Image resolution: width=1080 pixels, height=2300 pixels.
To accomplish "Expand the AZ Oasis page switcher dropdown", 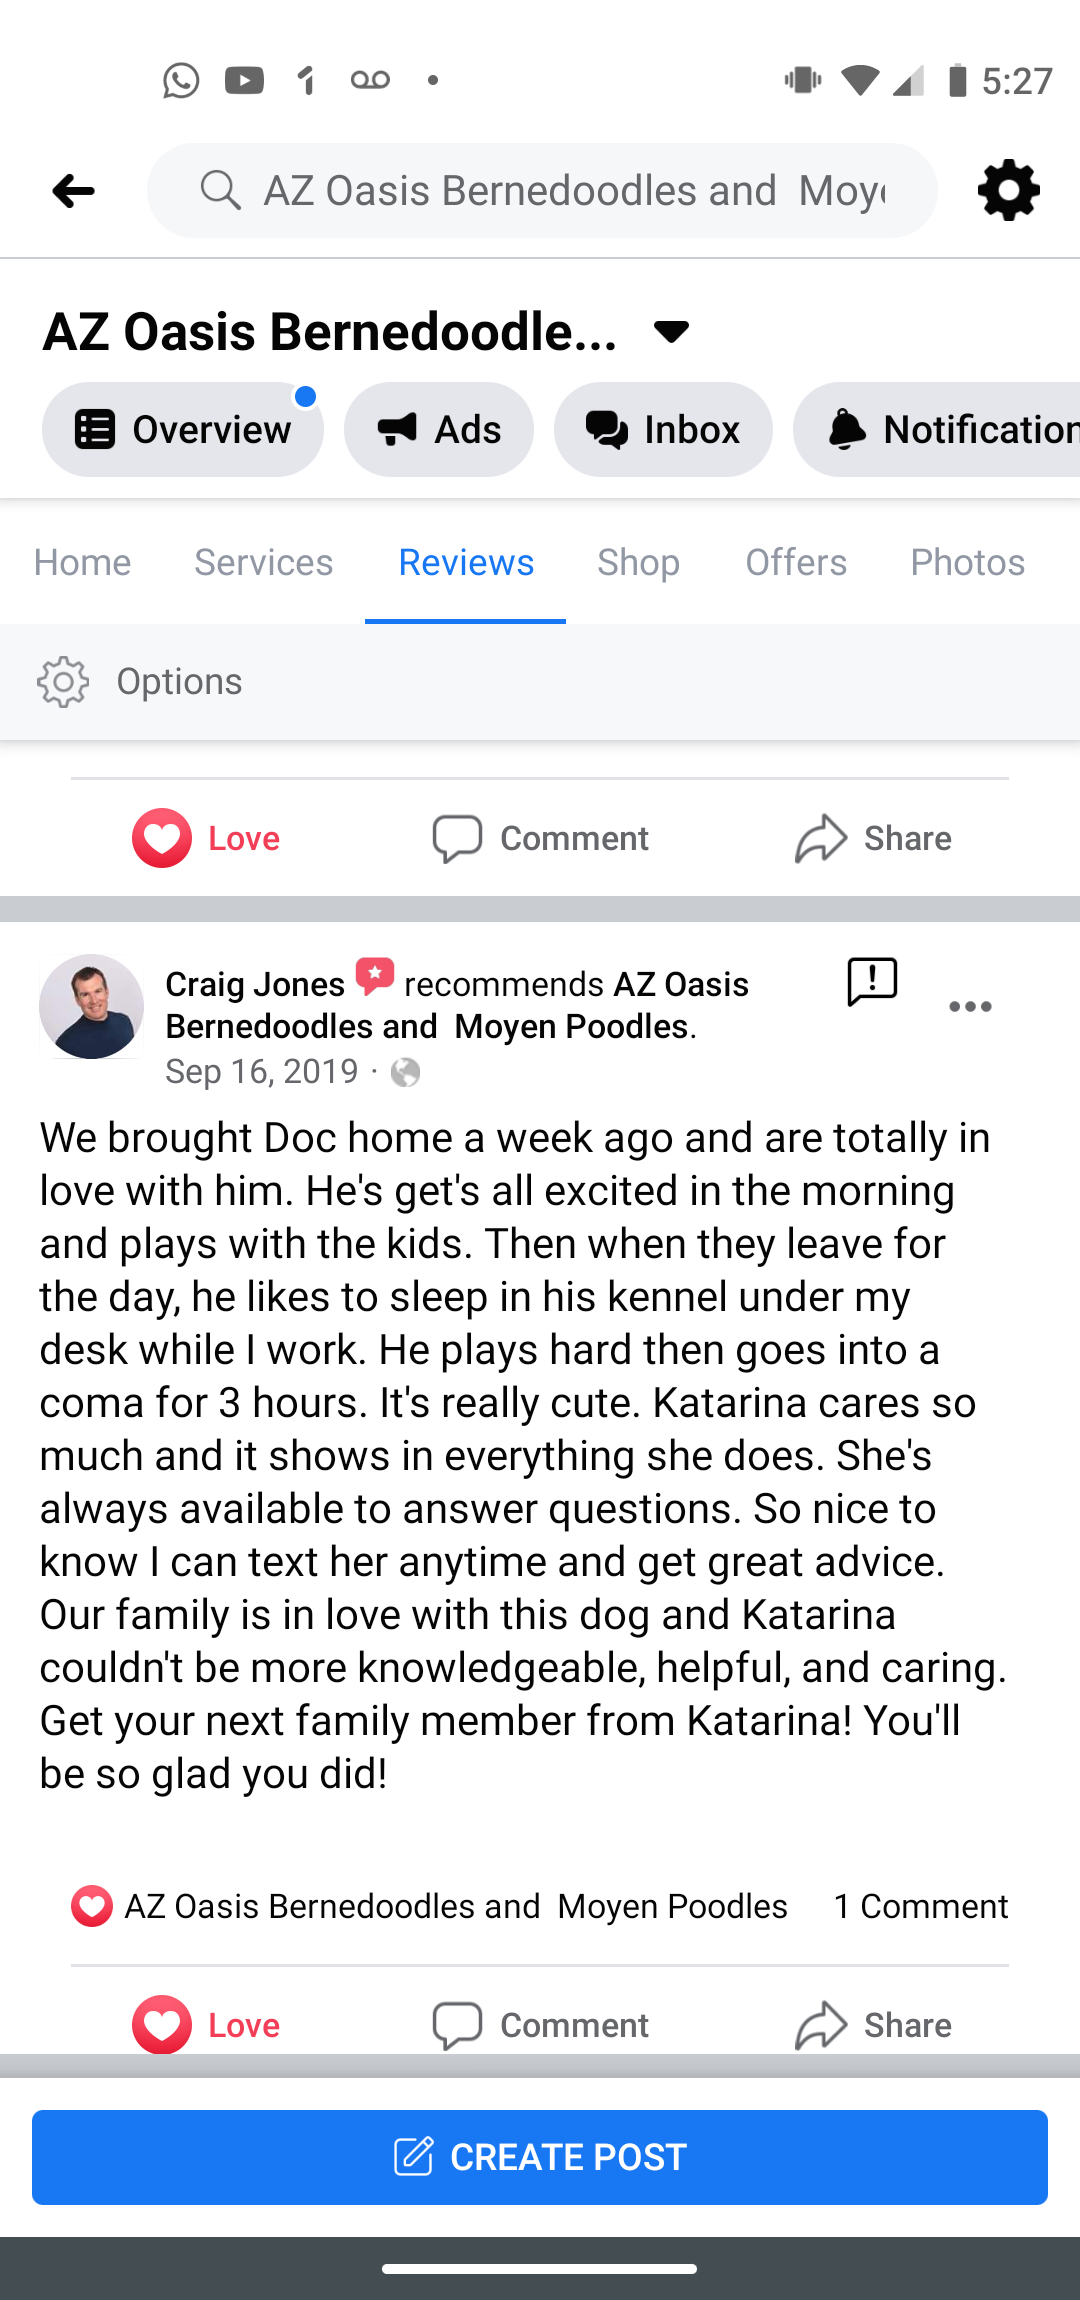I will pyautogui.click(x=671, y=331).
